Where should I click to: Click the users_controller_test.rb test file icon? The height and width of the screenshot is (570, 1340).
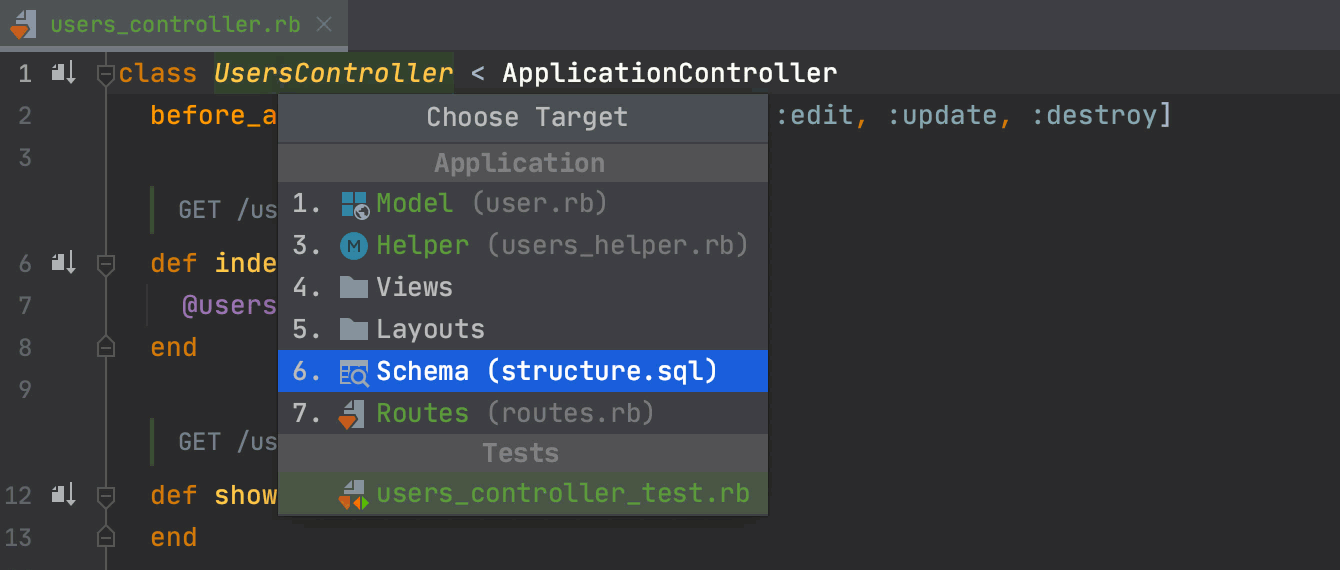pos(353,494)
